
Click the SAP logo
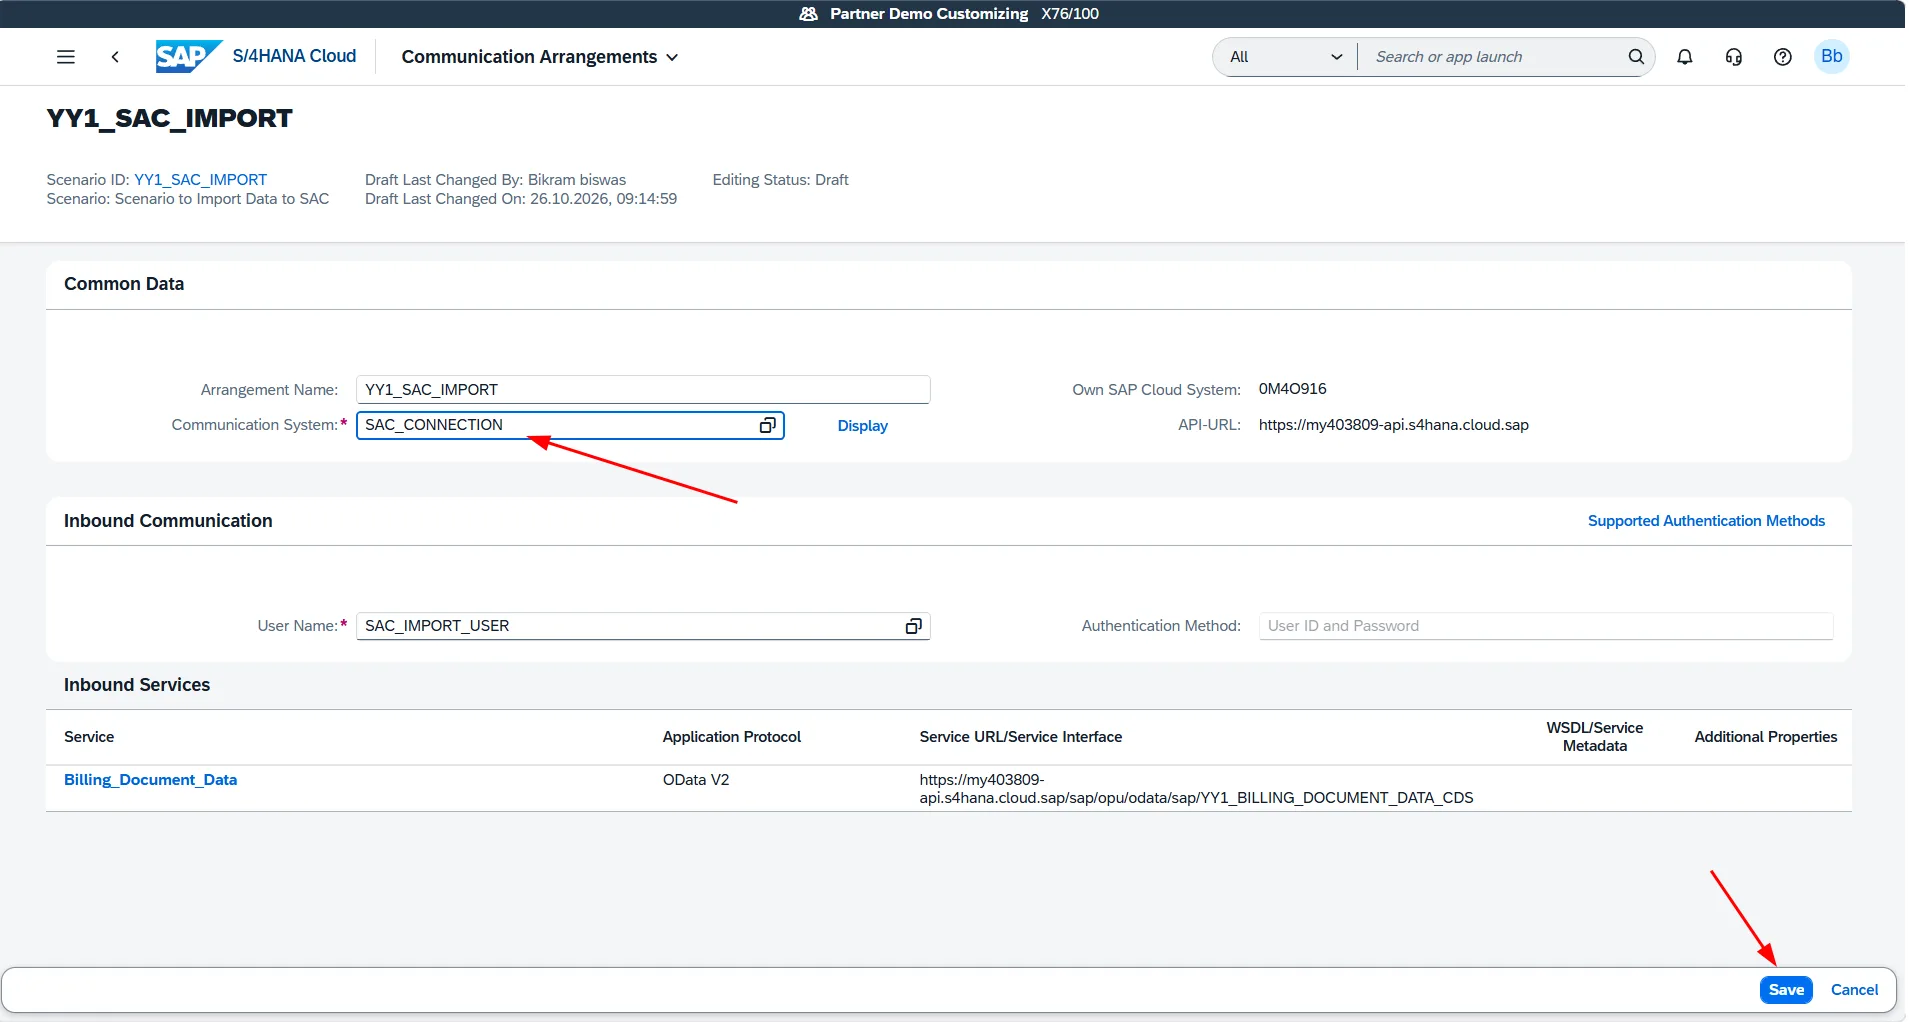[x=188, y=56]
